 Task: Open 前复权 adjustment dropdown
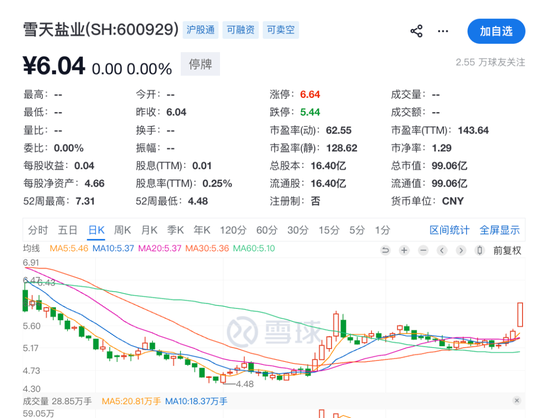[507, 250]
